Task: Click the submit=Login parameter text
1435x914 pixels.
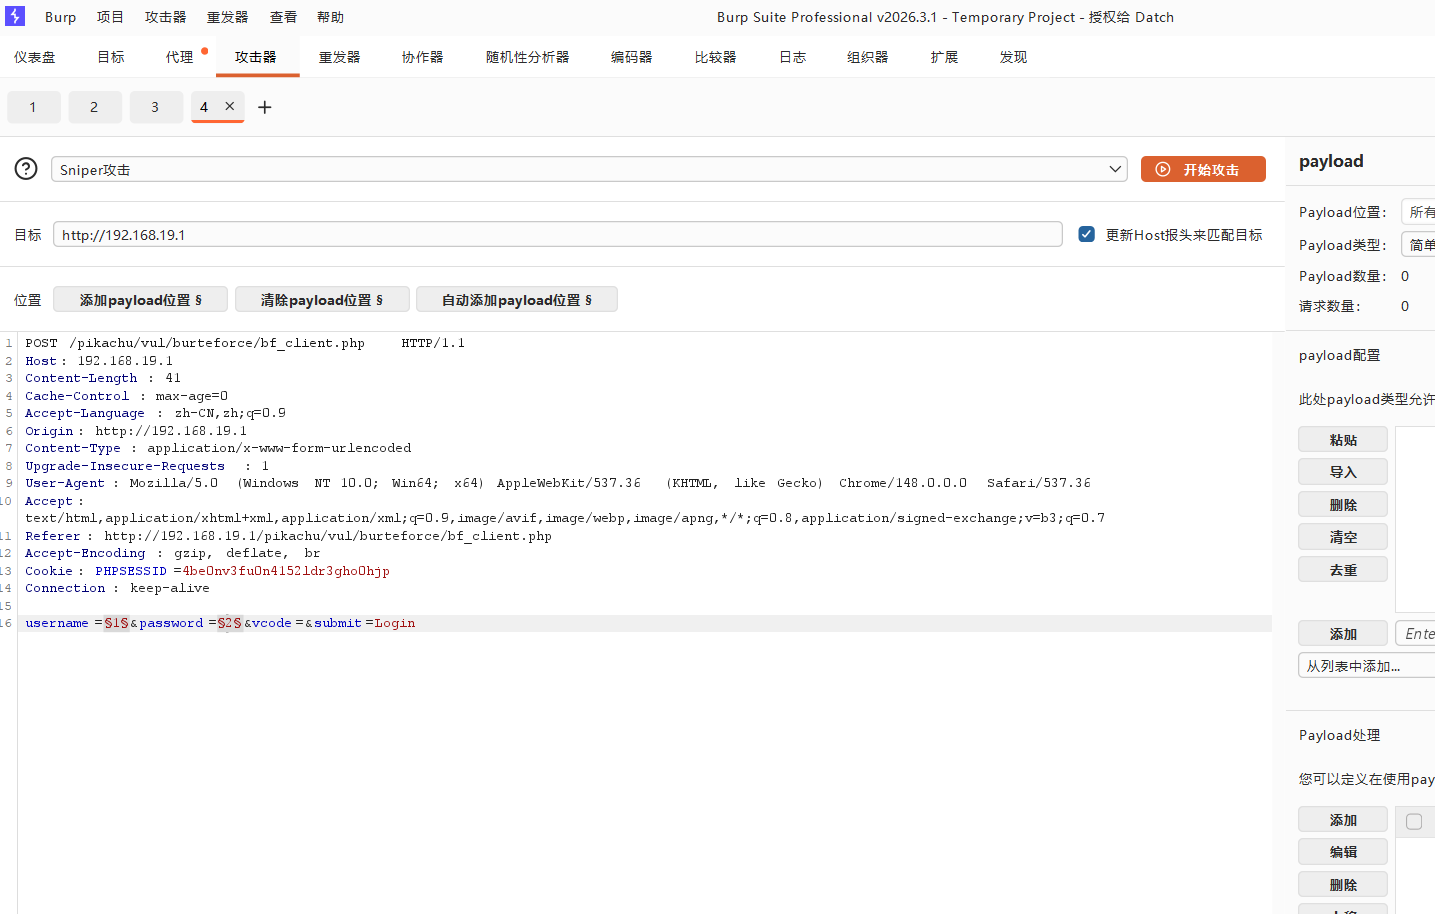Action: pos(365,623)
